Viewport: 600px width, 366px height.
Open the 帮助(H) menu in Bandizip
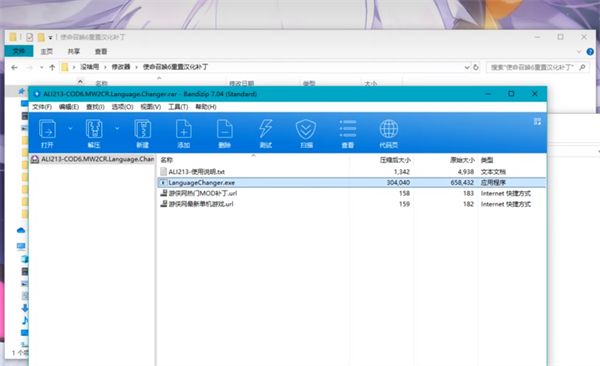point(206,107)
